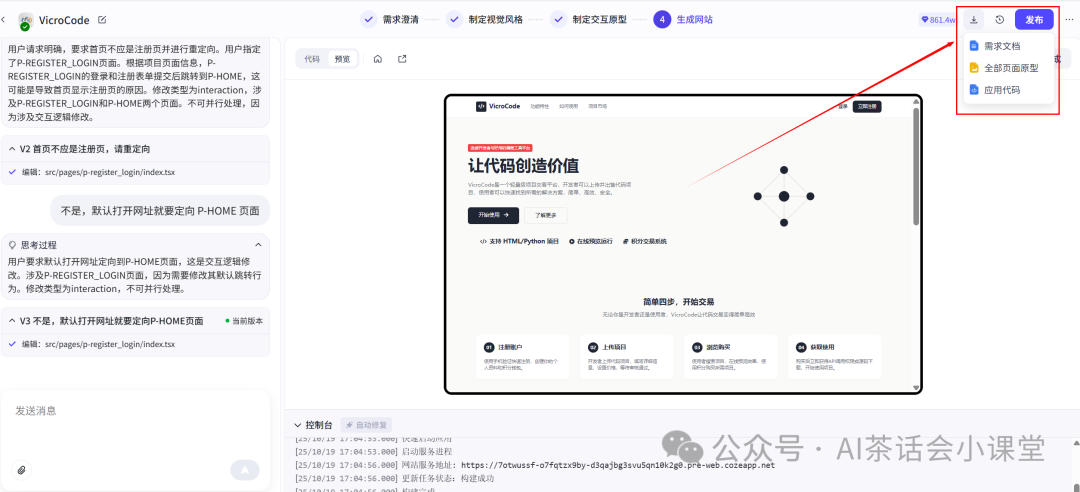Image resolution: width=1080 pixels, height=492 pixels.
Task: Click 支持 HTML/Python 项目 feature label
Action: point(519,242)
